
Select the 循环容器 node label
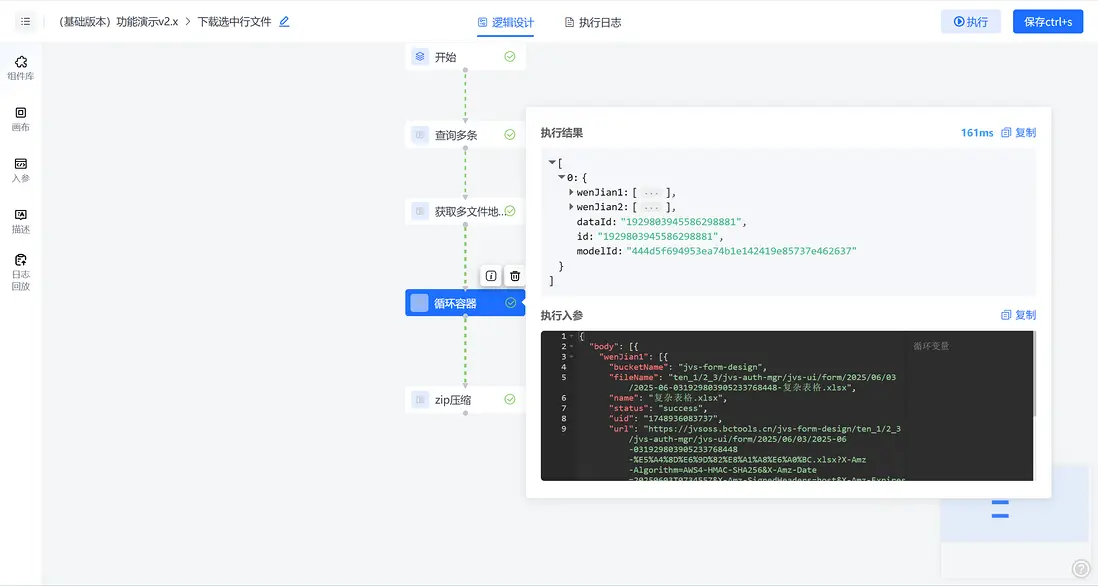[455, 303]
